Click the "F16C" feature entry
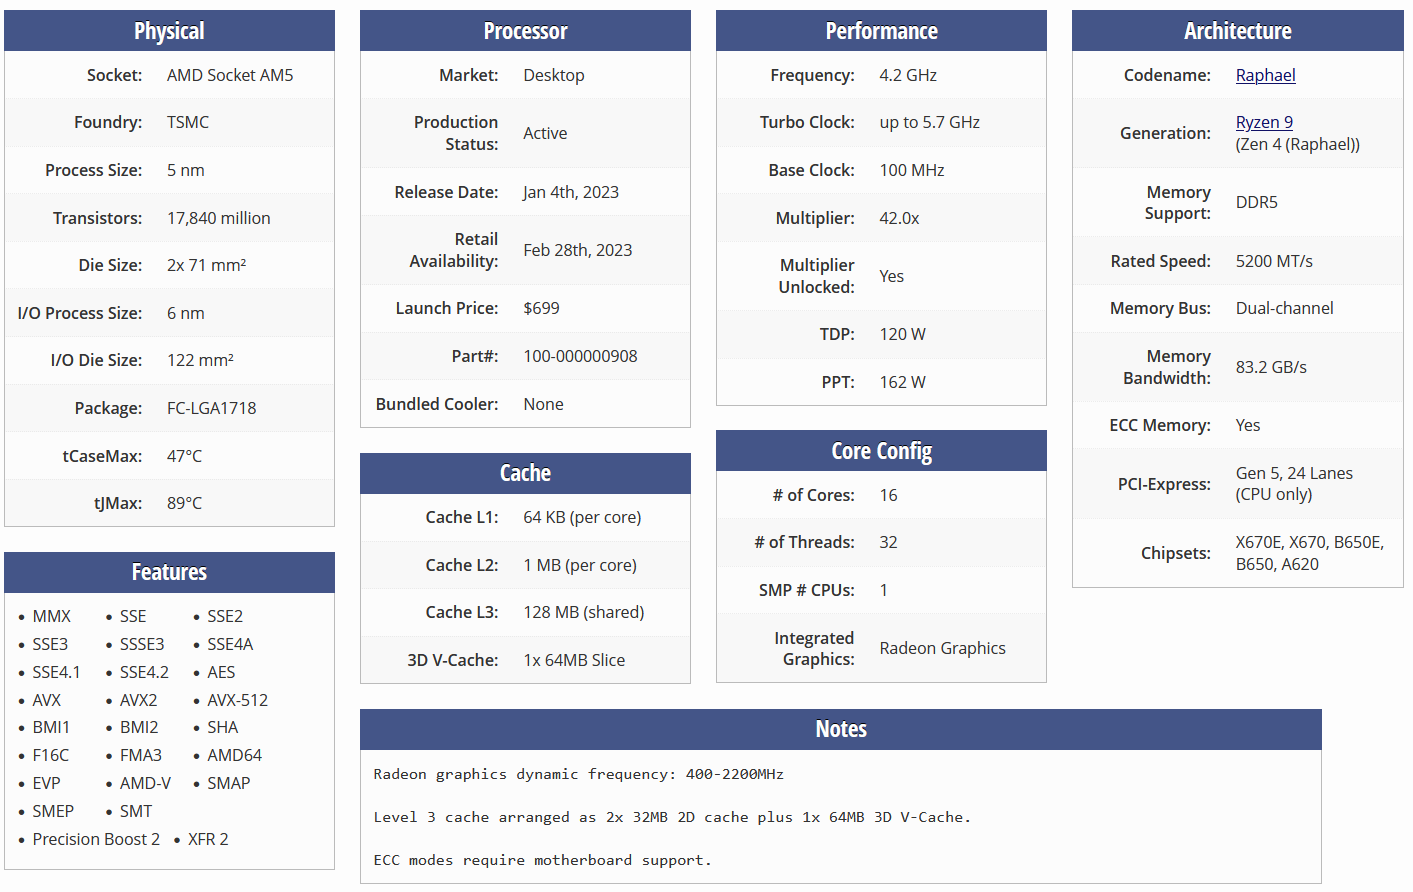The image size is (1413, 892). pos(51,755)
